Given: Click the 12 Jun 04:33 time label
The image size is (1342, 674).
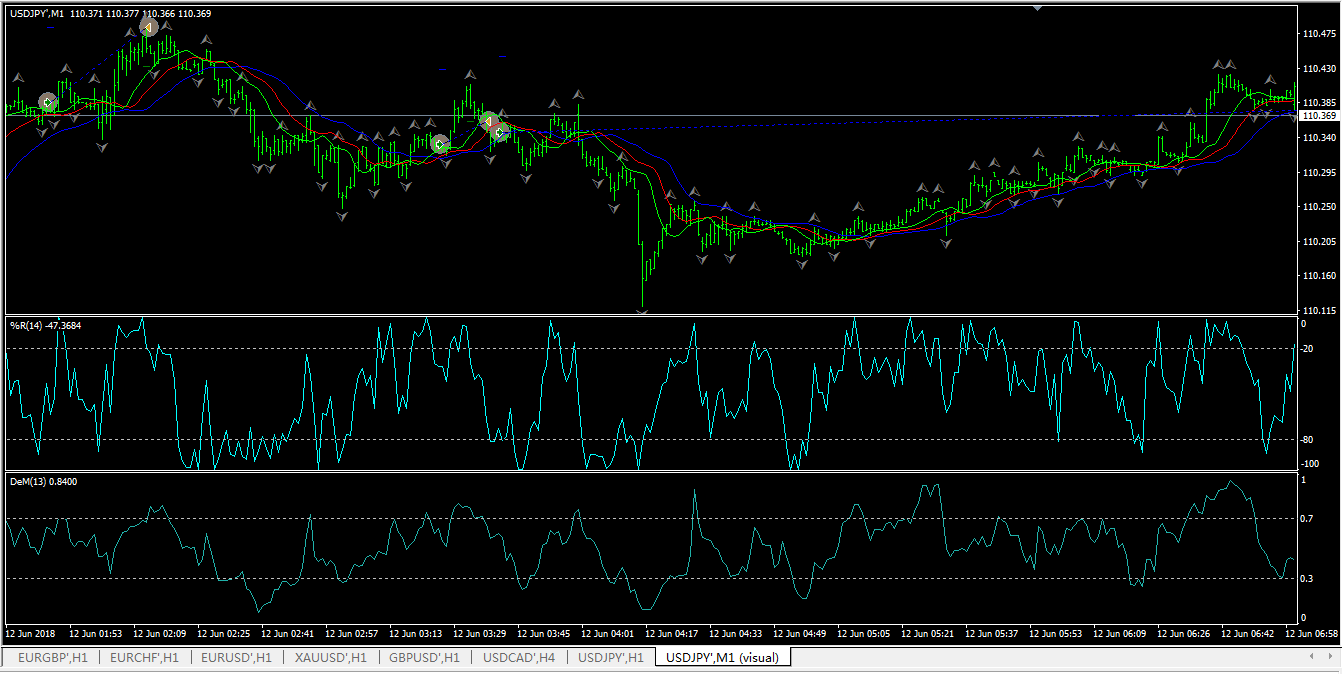Looking at the screenshot, I should pos(736,634).
